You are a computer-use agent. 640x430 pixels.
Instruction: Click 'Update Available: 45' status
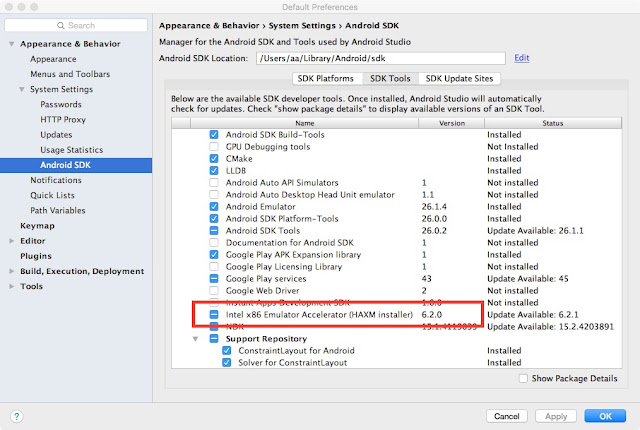point(527,279)
